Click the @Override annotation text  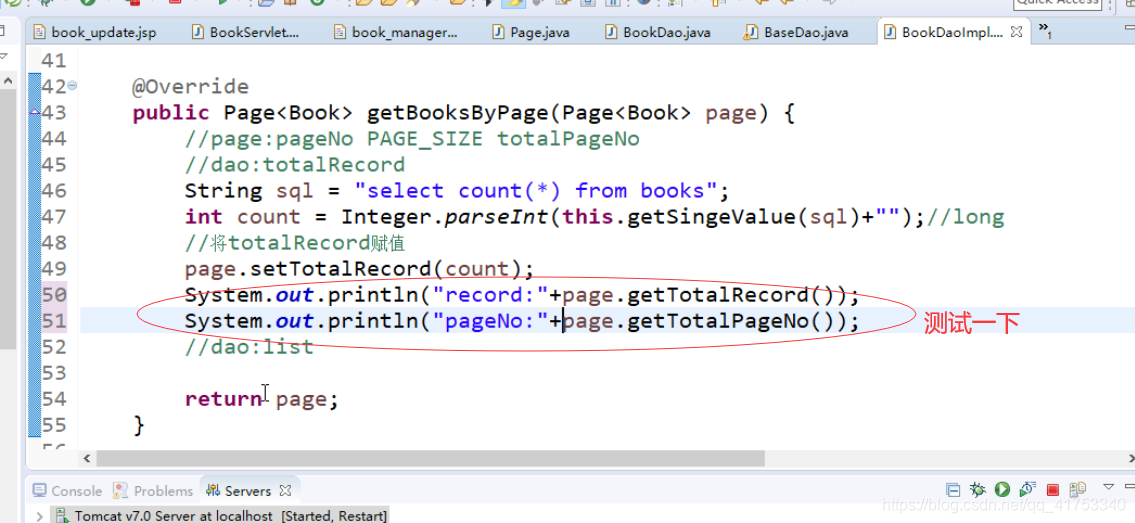tap(190, 87)
